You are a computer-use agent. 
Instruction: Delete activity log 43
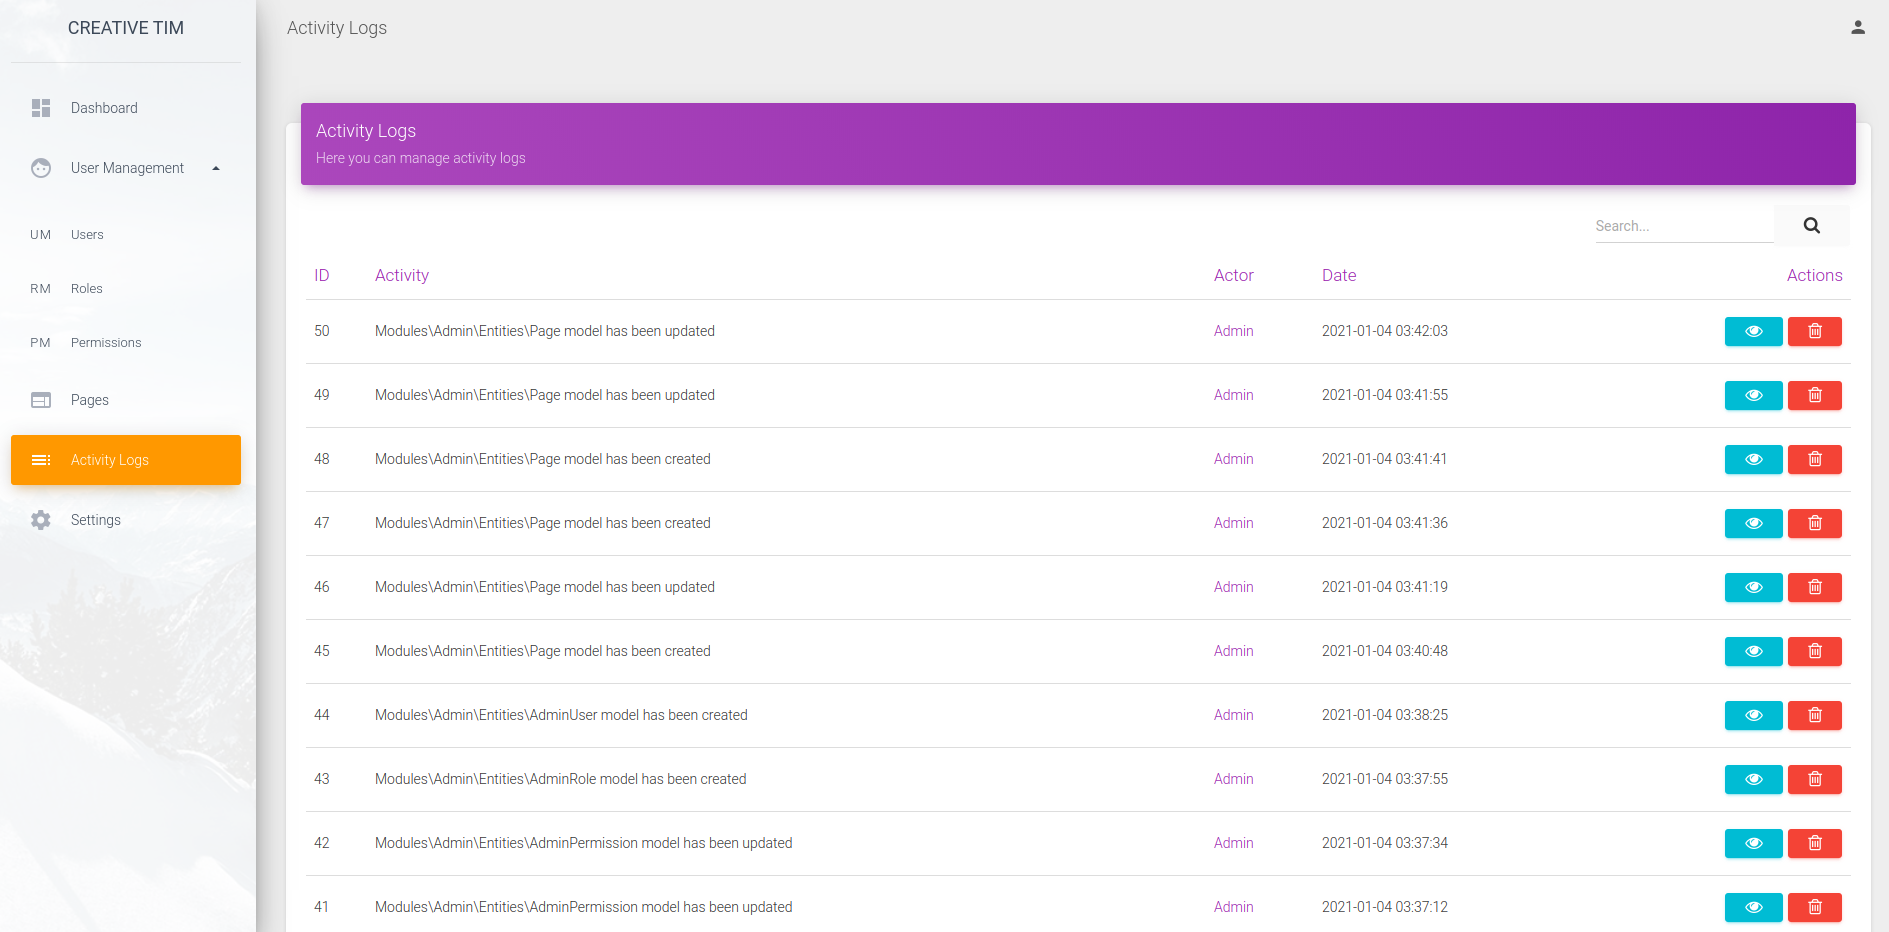point(1814,779)
